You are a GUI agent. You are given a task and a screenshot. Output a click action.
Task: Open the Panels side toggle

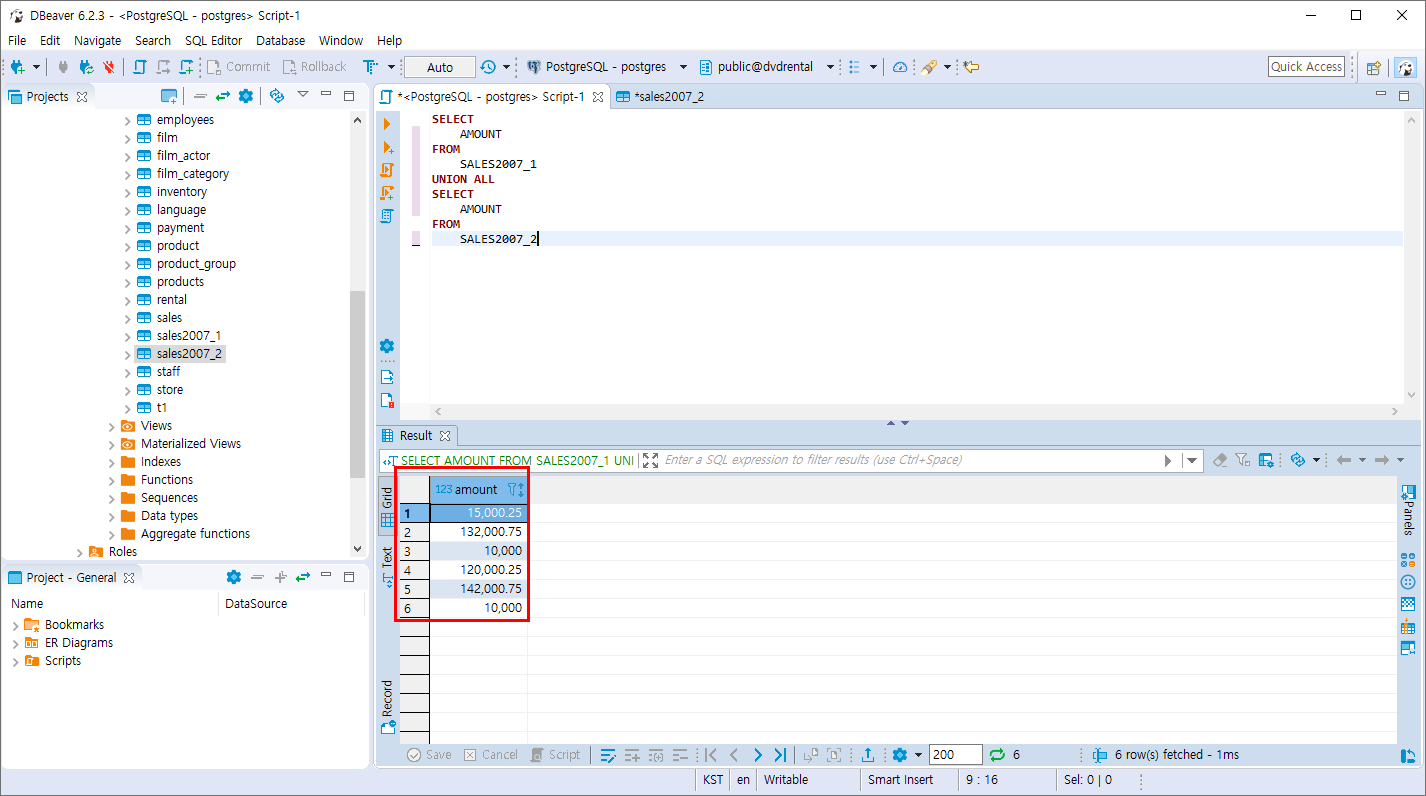(x=1408, y=509)
